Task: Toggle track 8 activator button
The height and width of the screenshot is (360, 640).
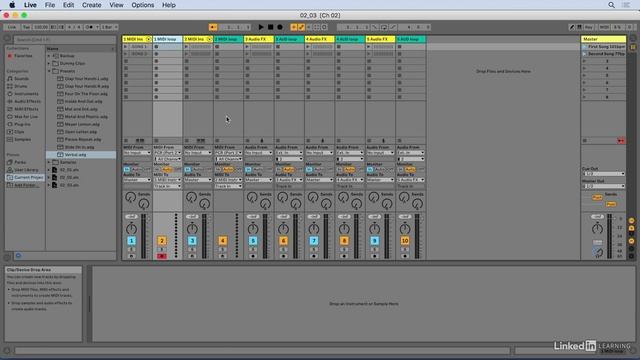Action: (x=344, y=241)
